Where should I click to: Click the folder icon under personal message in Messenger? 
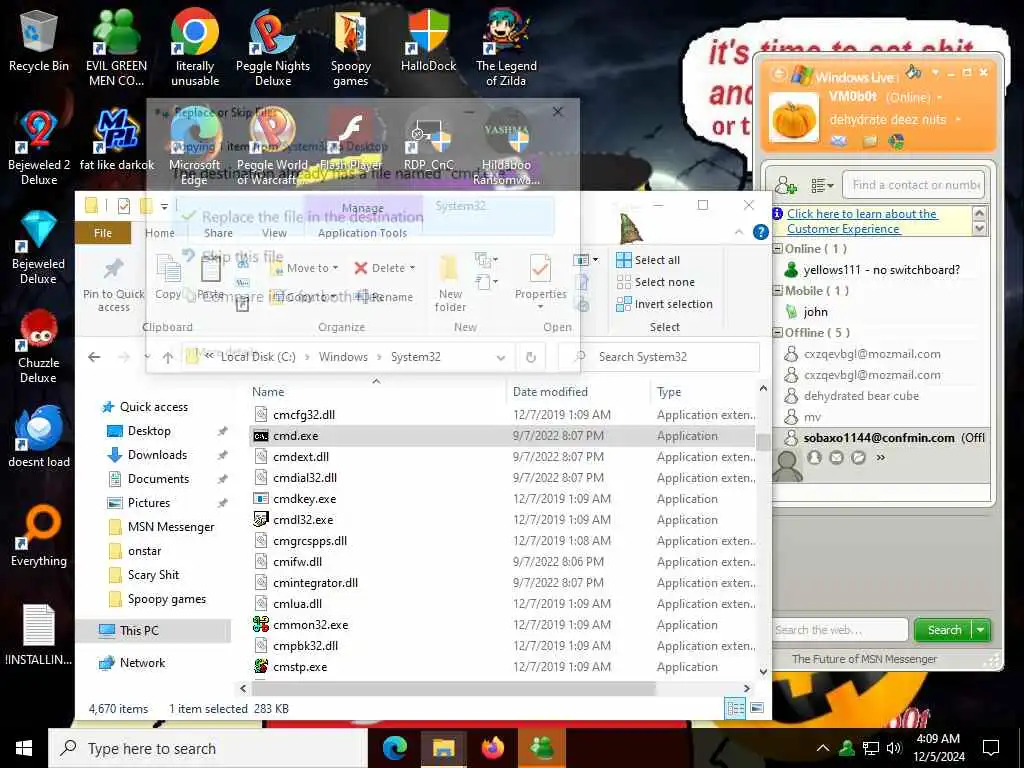click(870, 140)
